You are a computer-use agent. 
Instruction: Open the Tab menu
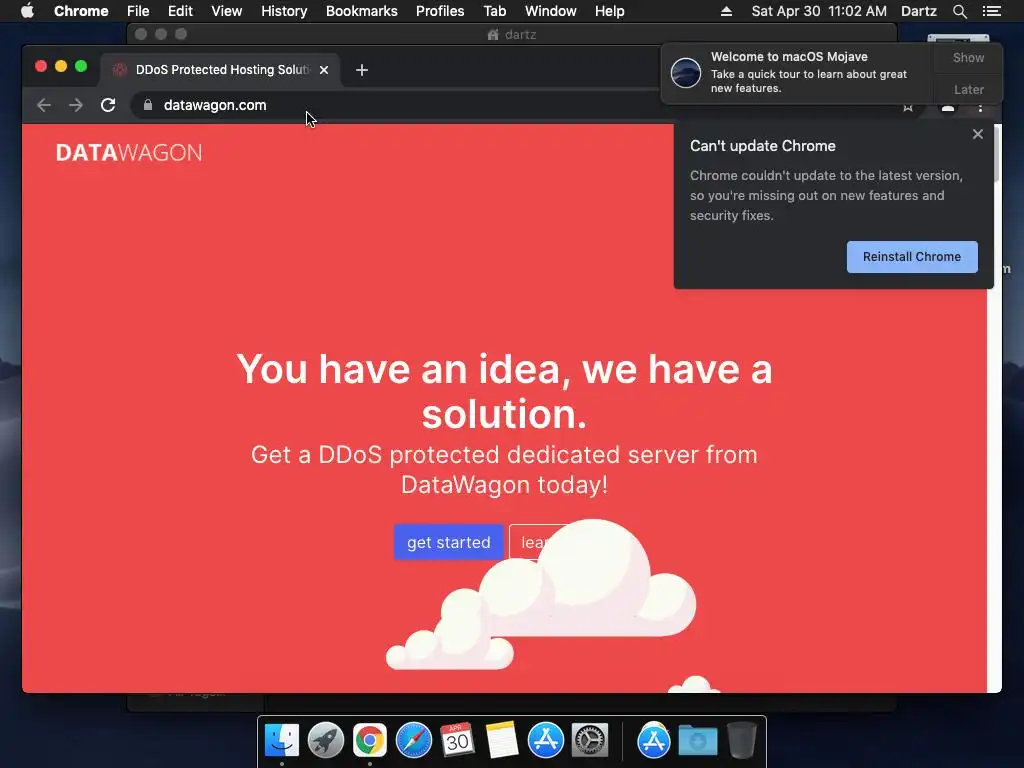click(494, 11)
